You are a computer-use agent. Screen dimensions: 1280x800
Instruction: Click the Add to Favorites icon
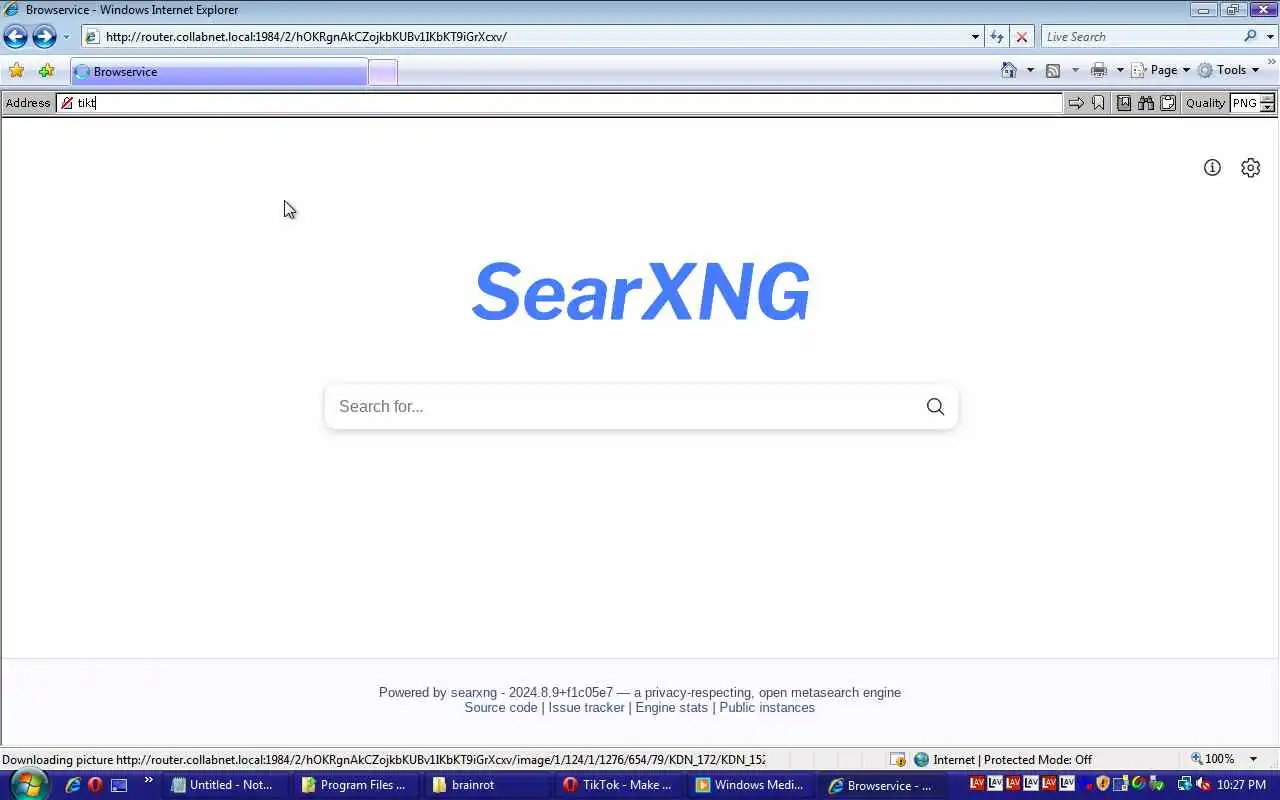[x=46, y=71]
